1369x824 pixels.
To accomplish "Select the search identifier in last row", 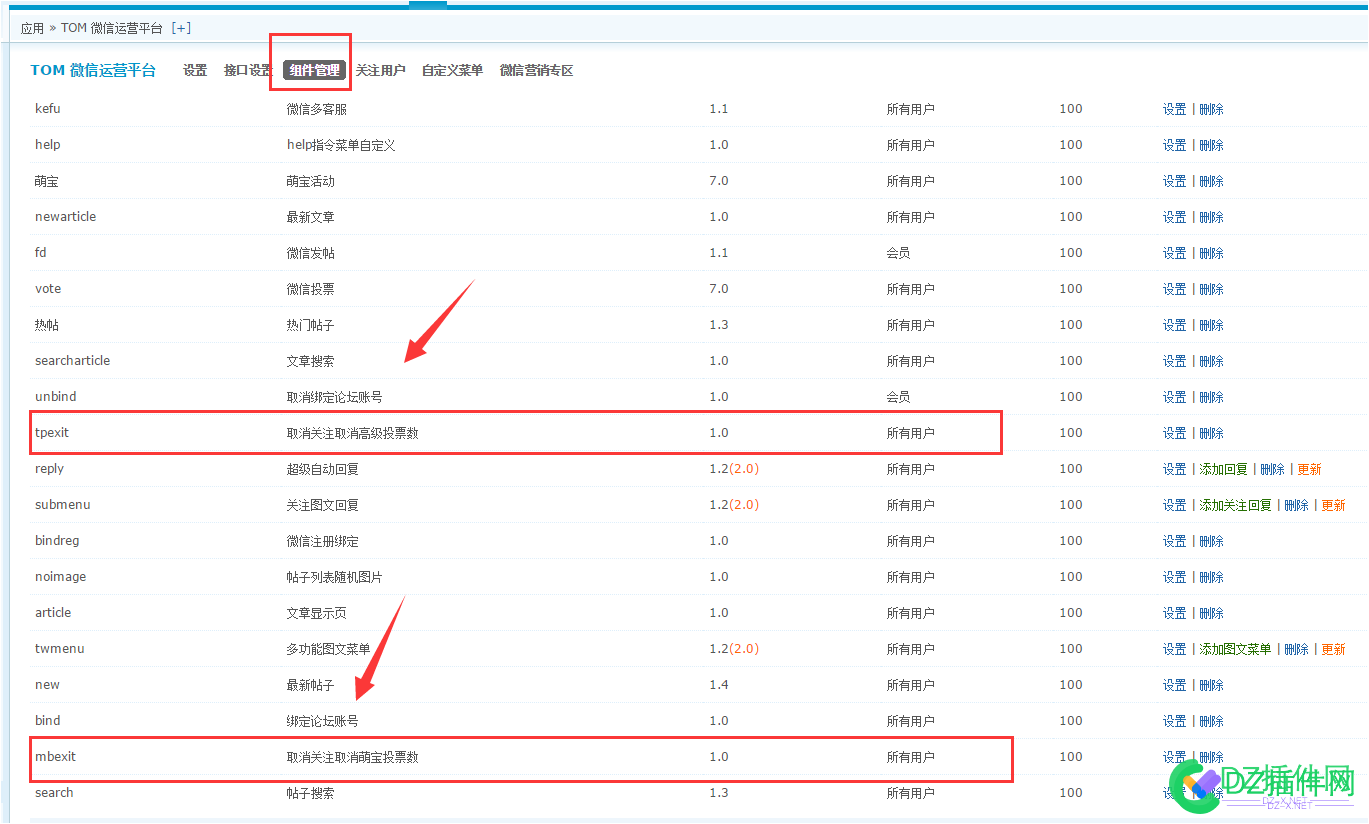I will [x=54, y=793].
